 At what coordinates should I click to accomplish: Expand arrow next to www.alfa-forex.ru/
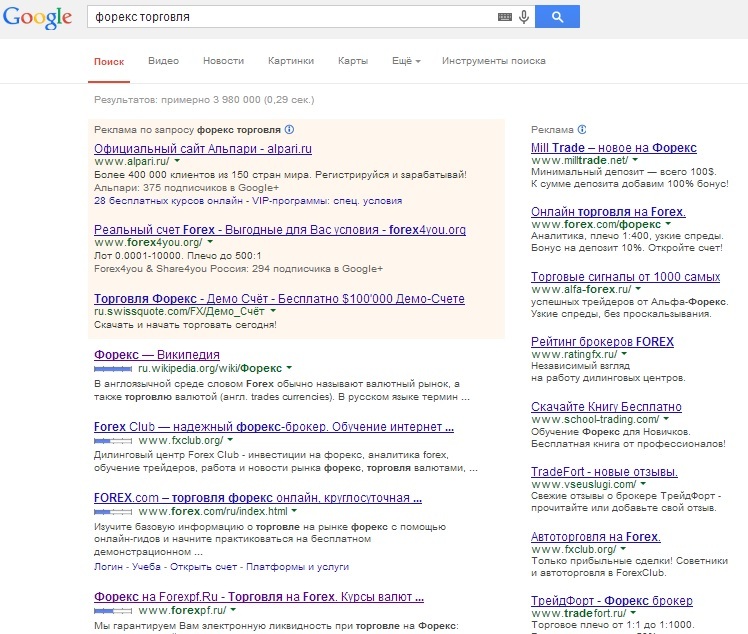coord(638,289)
